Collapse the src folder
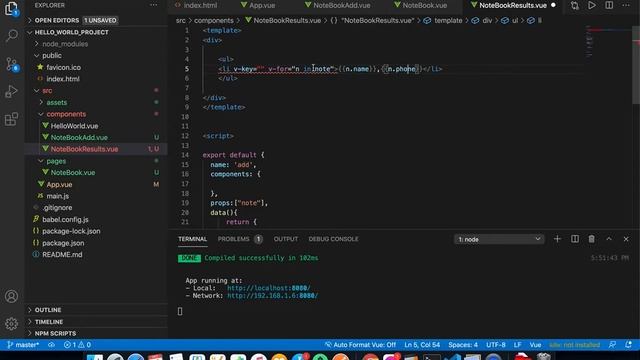The width and height of the screenshot is (640, 360). pyautogui.click(x=47, y=91)
